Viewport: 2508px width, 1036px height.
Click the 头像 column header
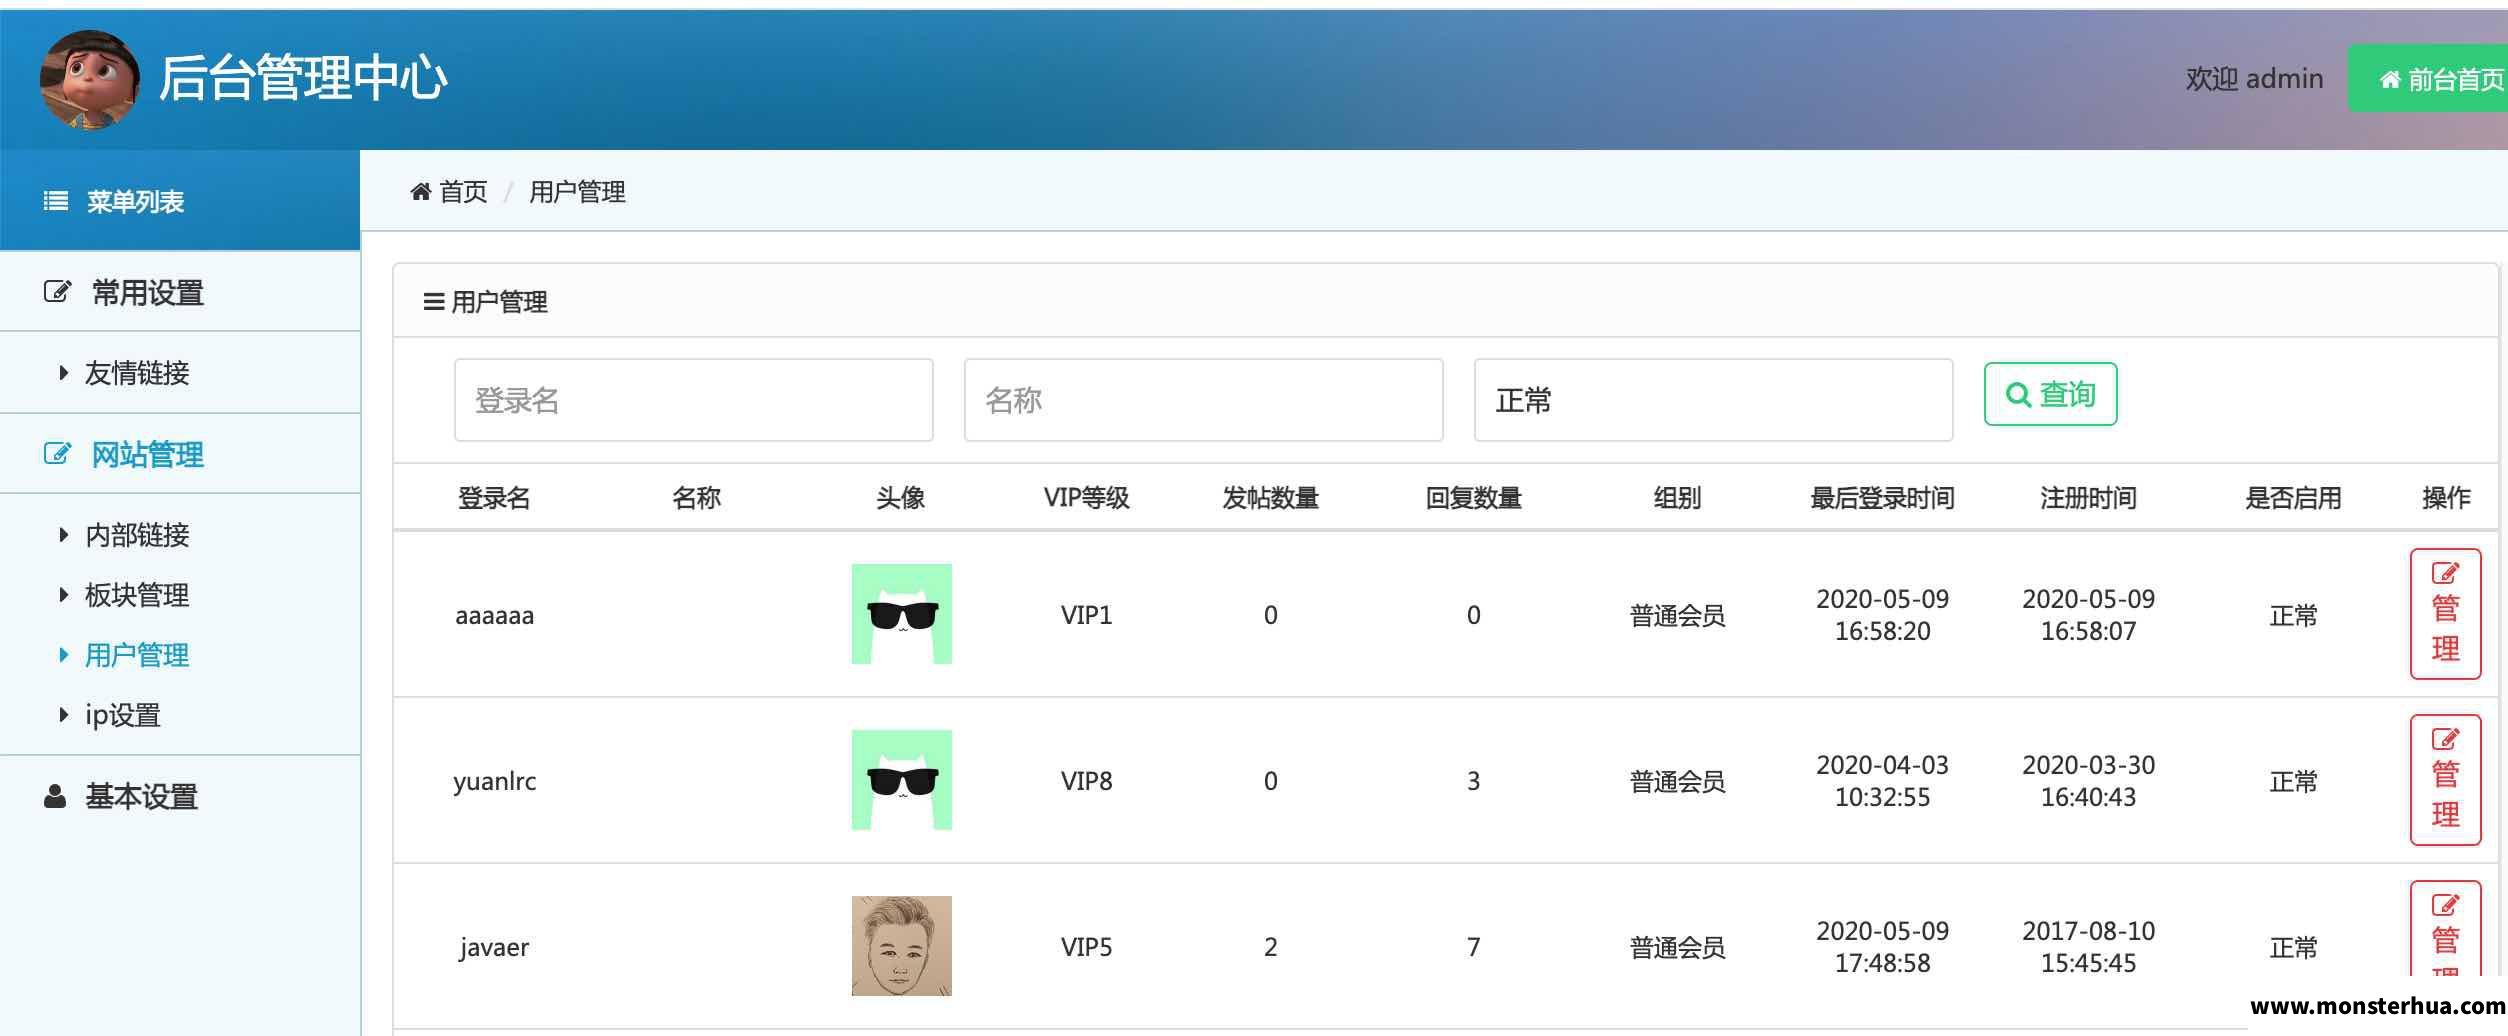(x=900, y=497)
